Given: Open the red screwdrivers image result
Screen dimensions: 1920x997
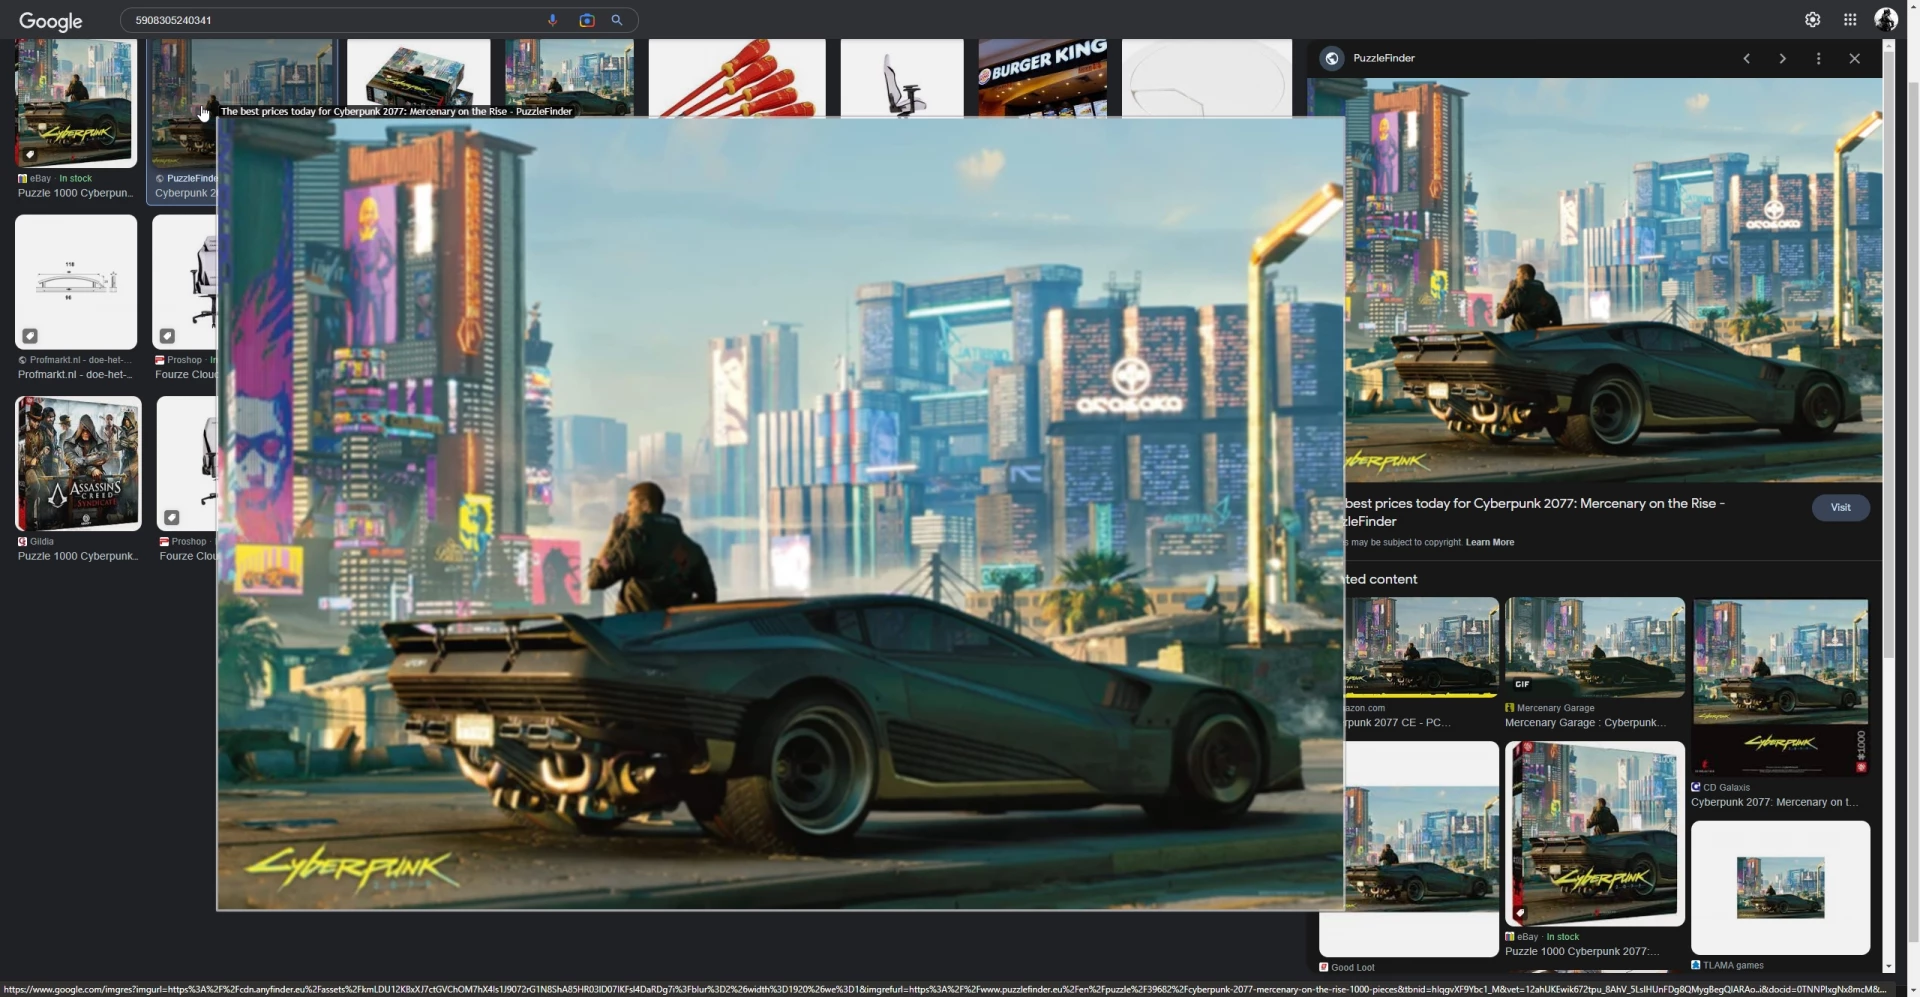Looking at the screenshot, I should click(737, 78).
